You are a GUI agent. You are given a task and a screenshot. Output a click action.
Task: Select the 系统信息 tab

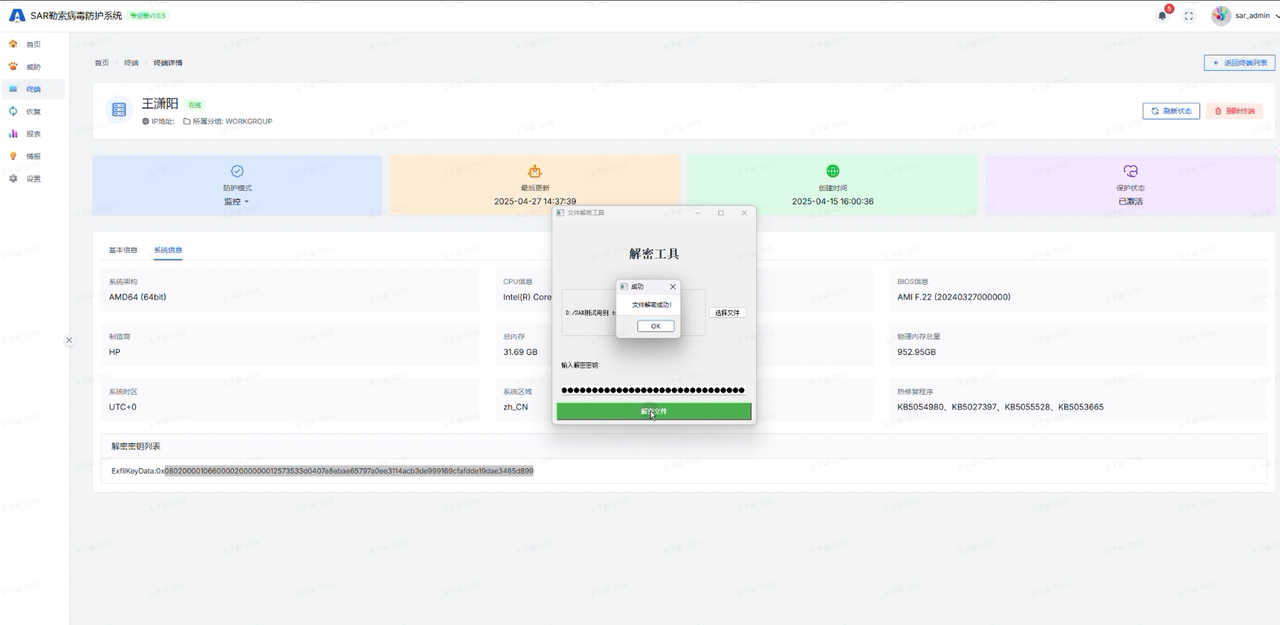[168, 250]
